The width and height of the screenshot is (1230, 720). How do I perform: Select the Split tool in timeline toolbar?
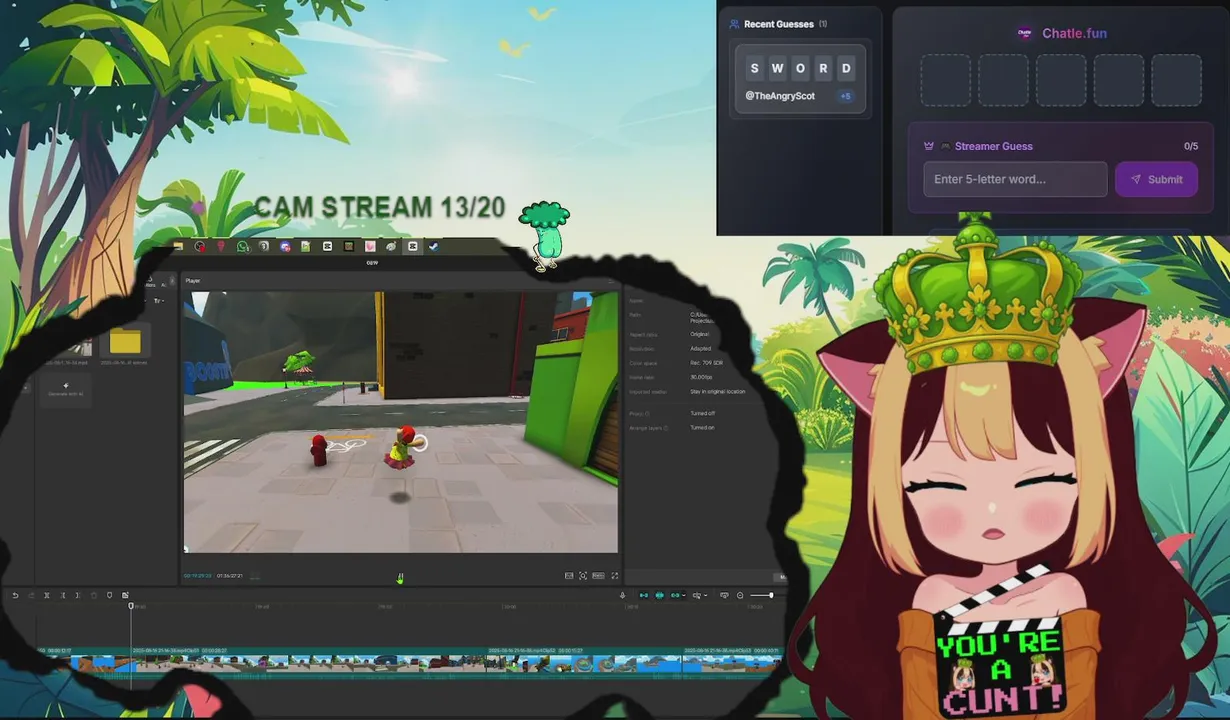(47, 595)
